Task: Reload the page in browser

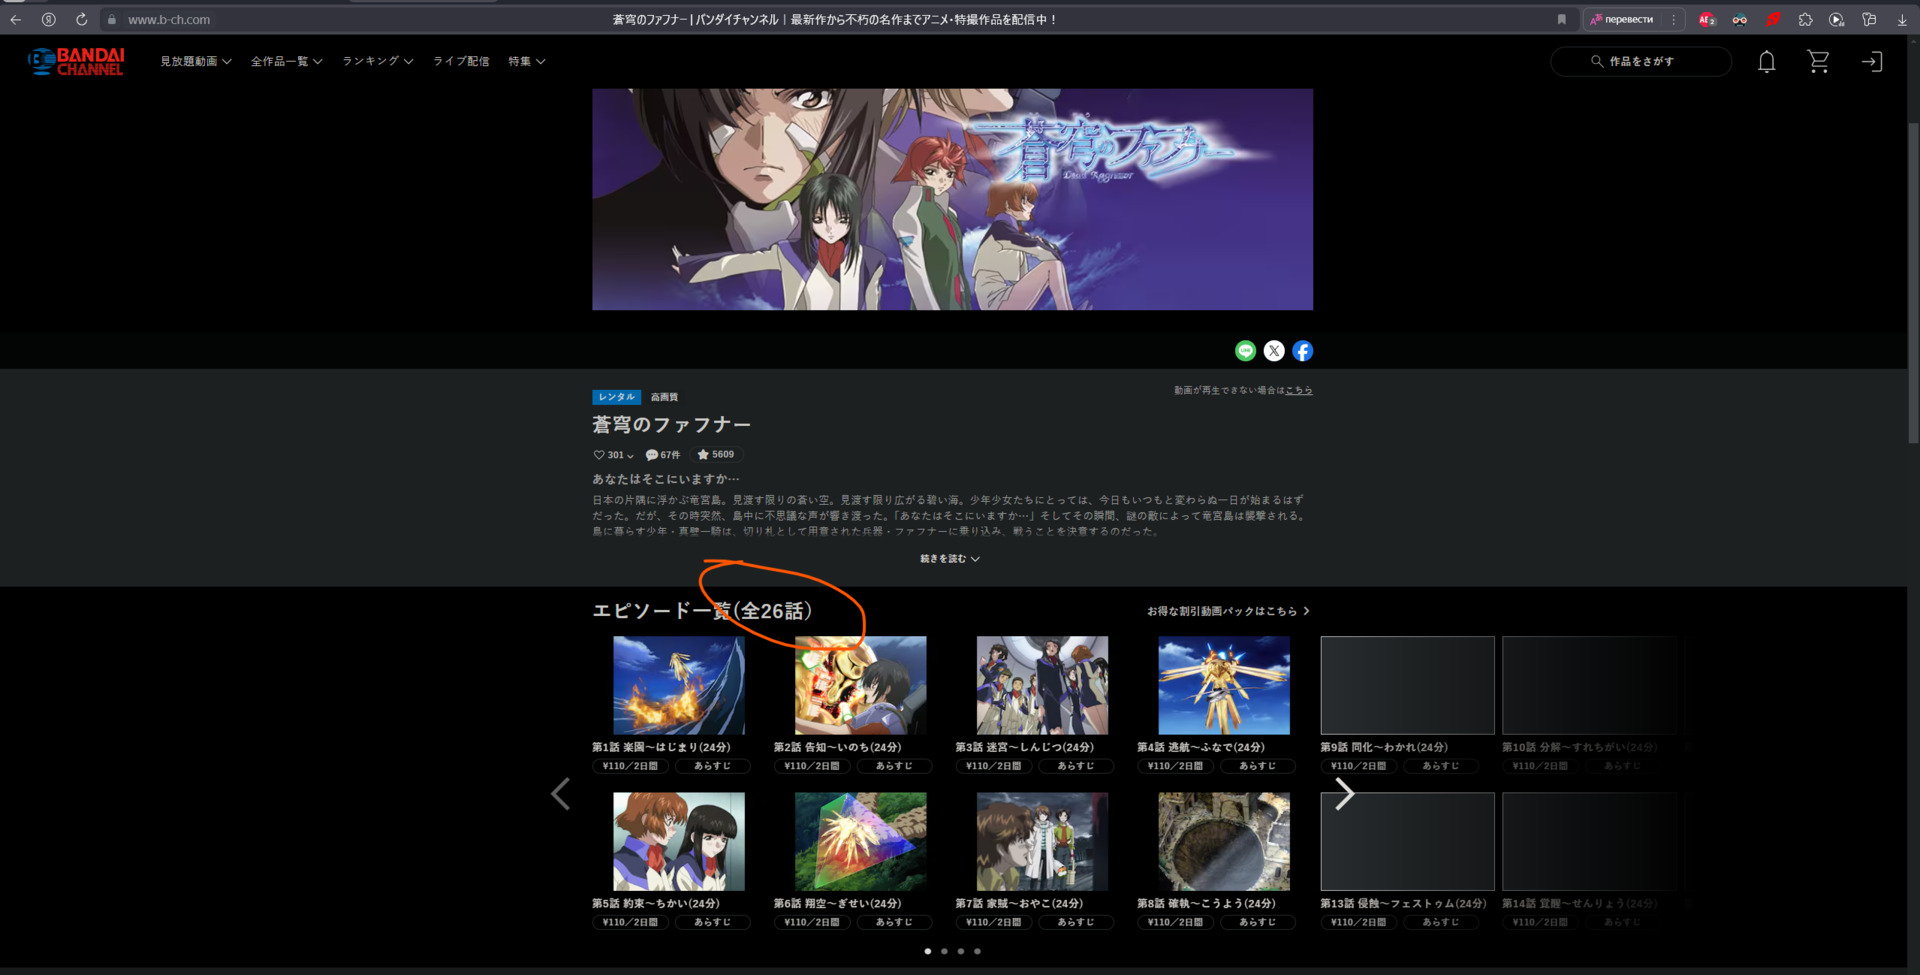Action: pos(81,19)
